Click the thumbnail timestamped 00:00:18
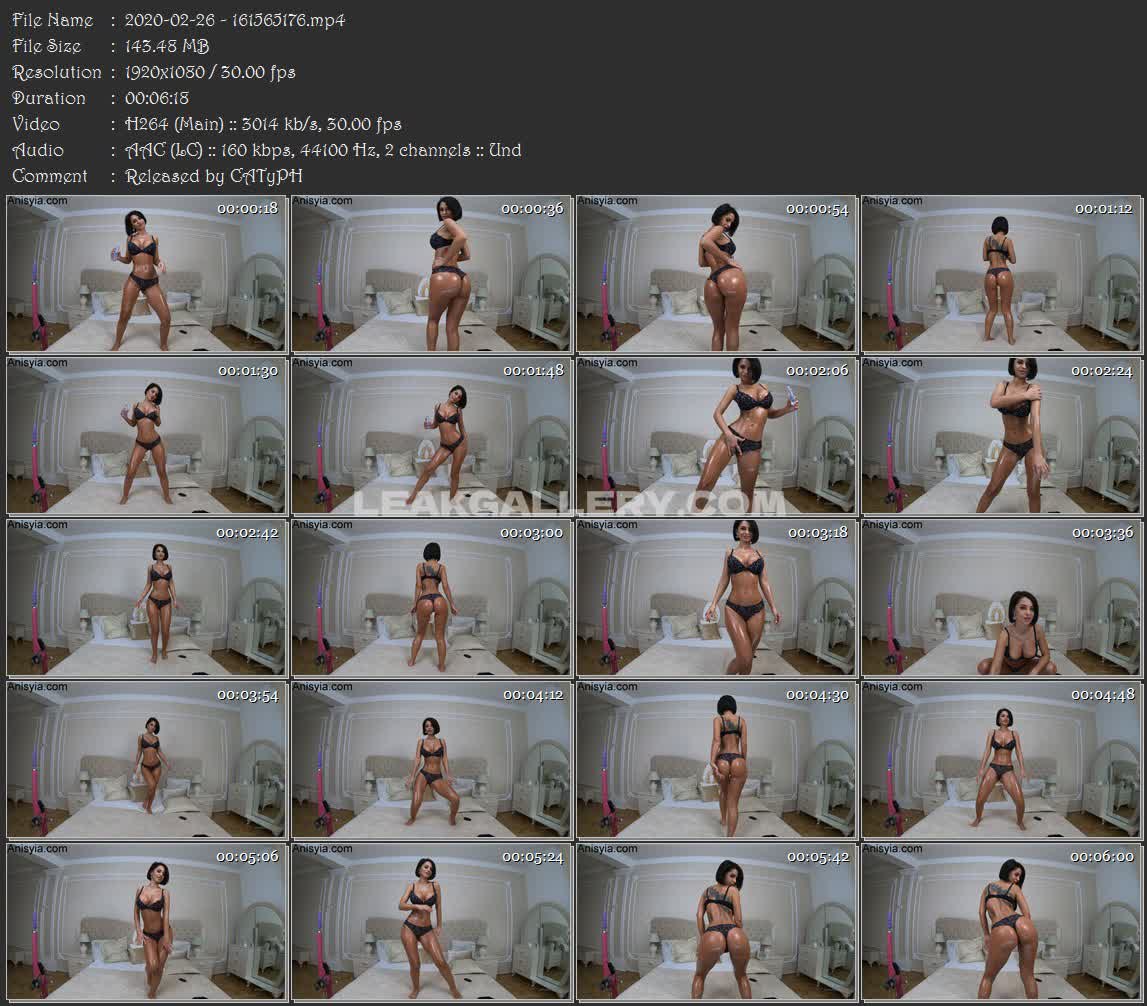This screenshot has height=1006, width=1147. pyautogui.click(x=146, y=273)
